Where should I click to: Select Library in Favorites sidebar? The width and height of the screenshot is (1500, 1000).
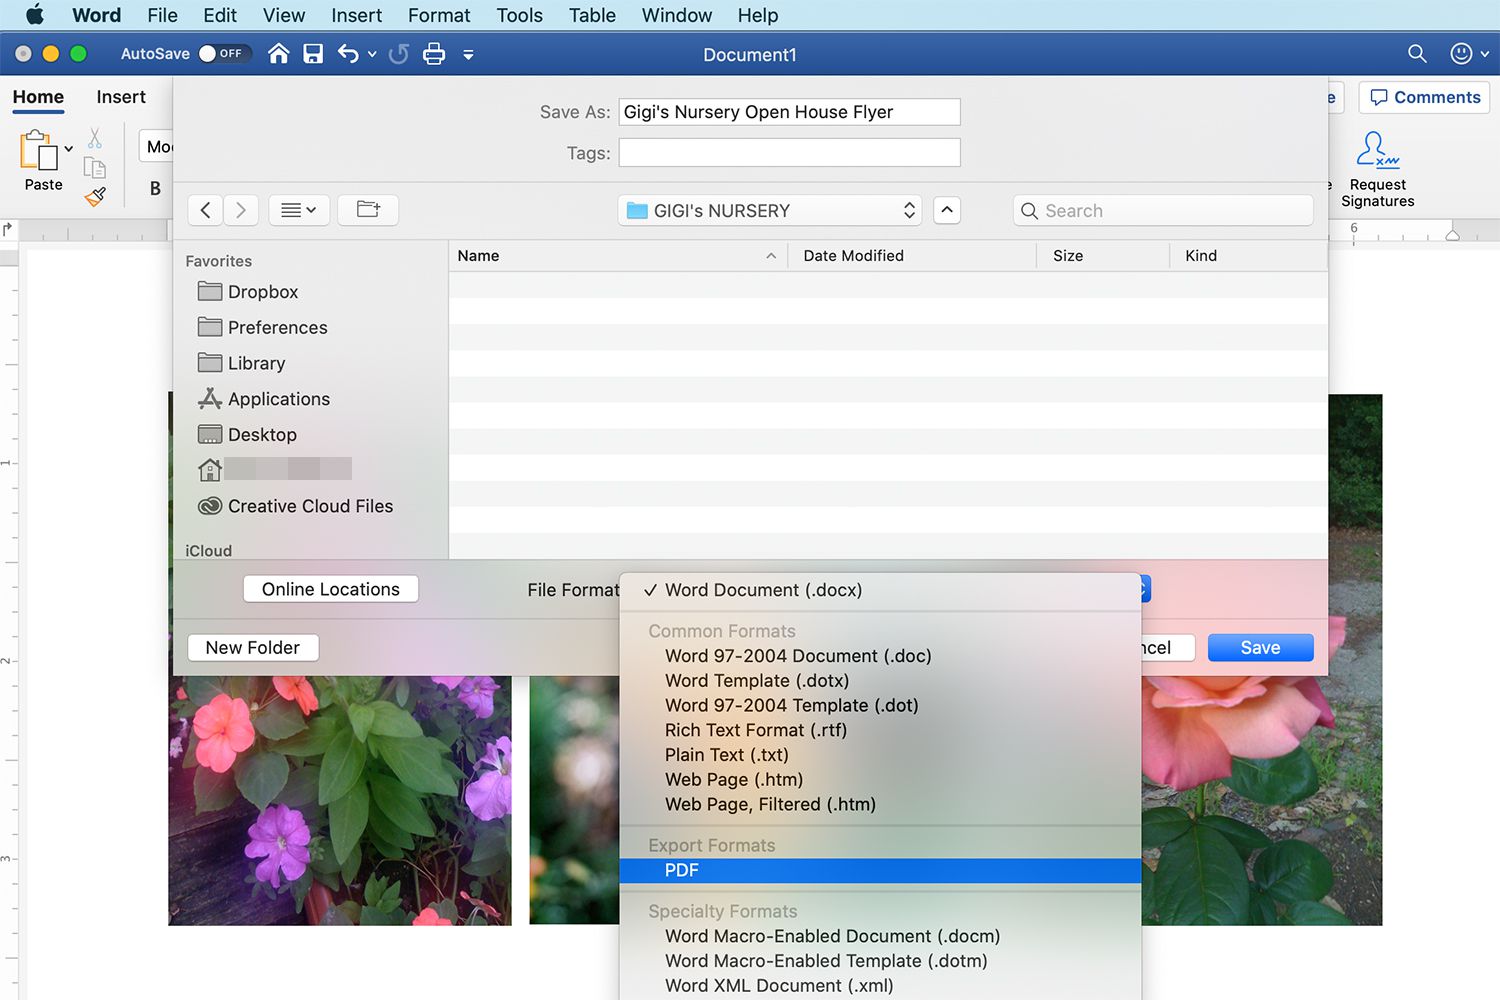(x=256, y=363)
